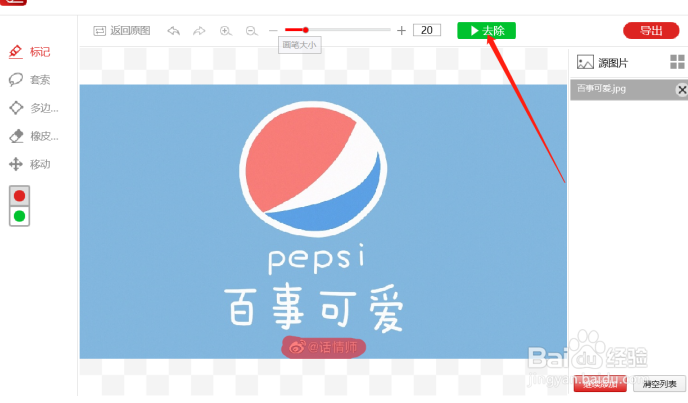The image size is (688, 403).
Task: Pick the green marker color
Action: (19, 216)
